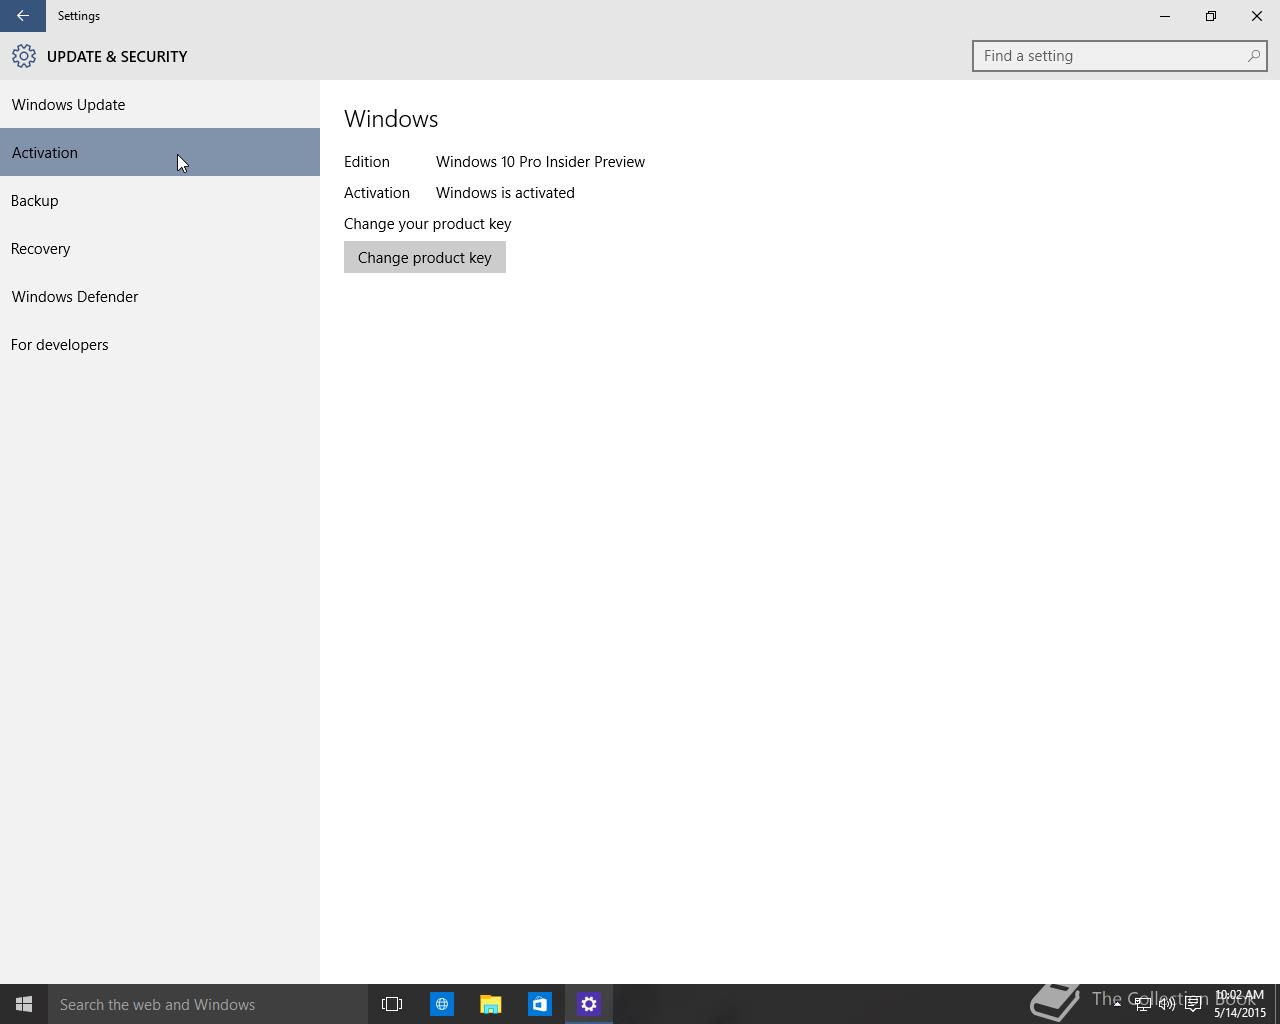The height and width of the screenshot is (1024, 1280).
Task: Open the Action Center notifications icon
Action: pos(1193,1004)
